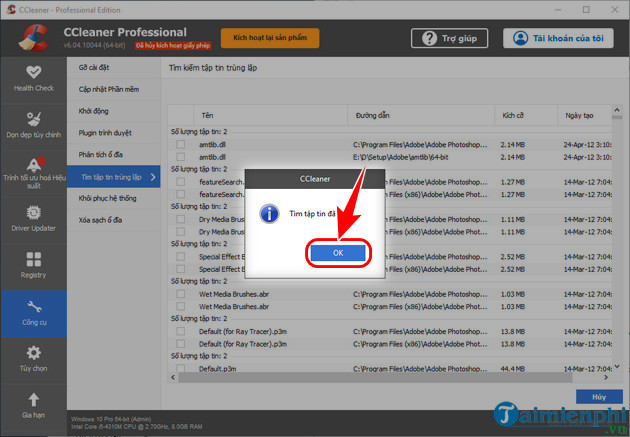Image resolution: width=630 pixels, height=437 pixels.
Task: Open Tùy chọn settings section
Action: (x=34, y=359)
